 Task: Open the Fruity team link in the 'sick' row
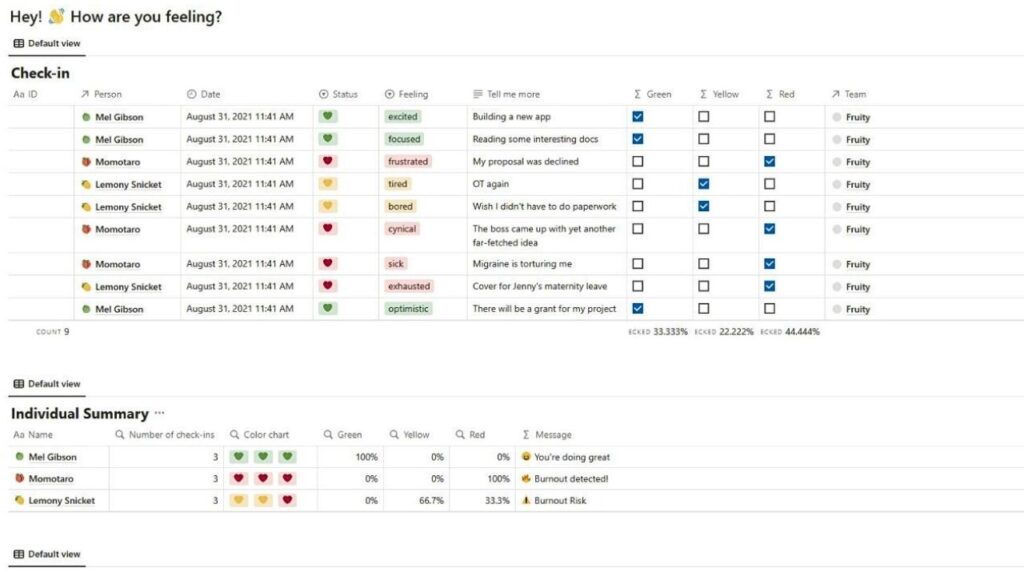[857, 265]
